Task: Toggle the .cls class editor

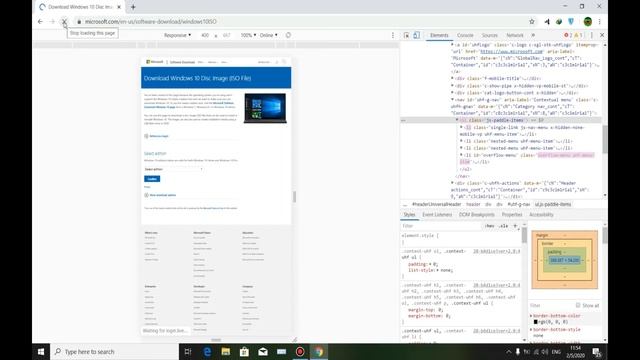Action: tap(504, 226)
